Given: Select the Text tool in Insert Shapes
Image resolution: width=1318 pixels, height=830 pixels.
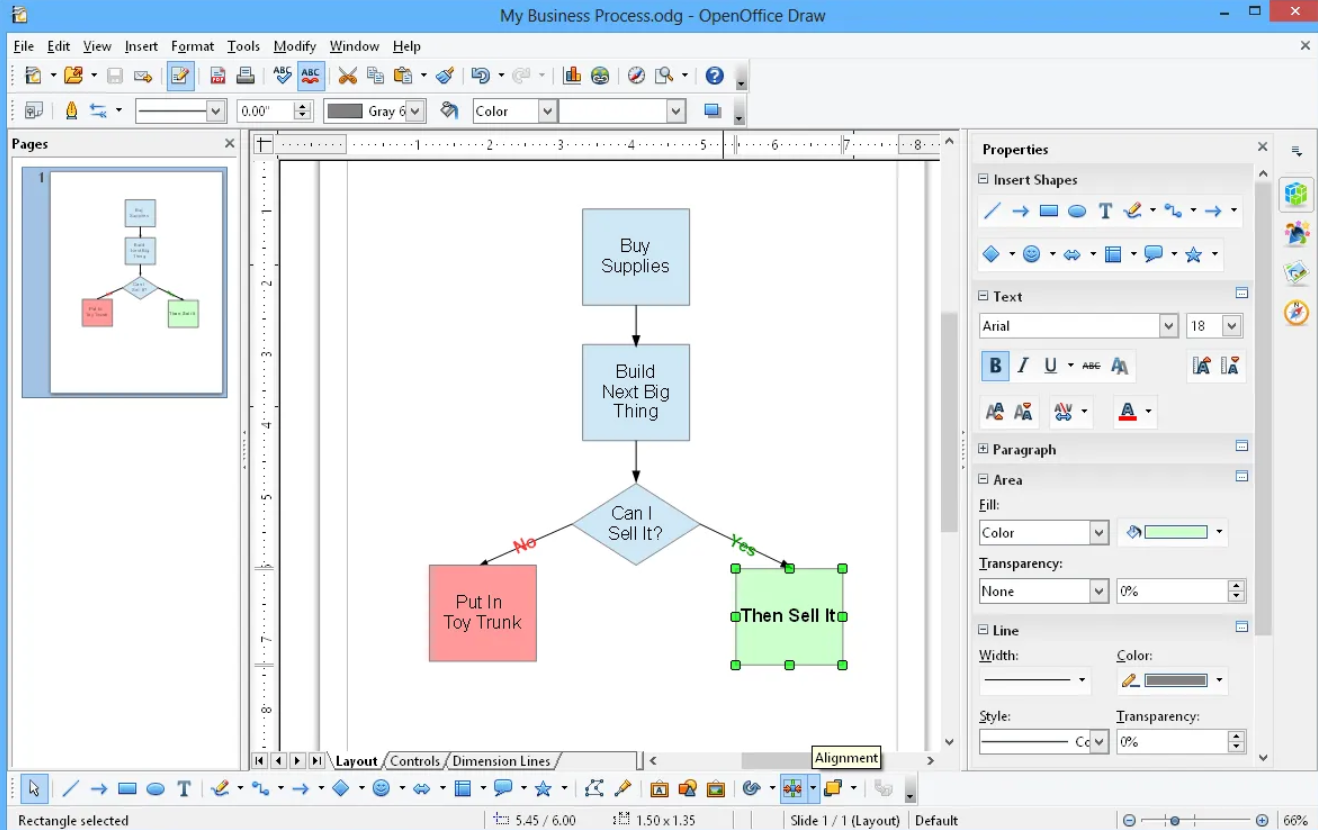Looking at the screenshot, I should 1105,211.
